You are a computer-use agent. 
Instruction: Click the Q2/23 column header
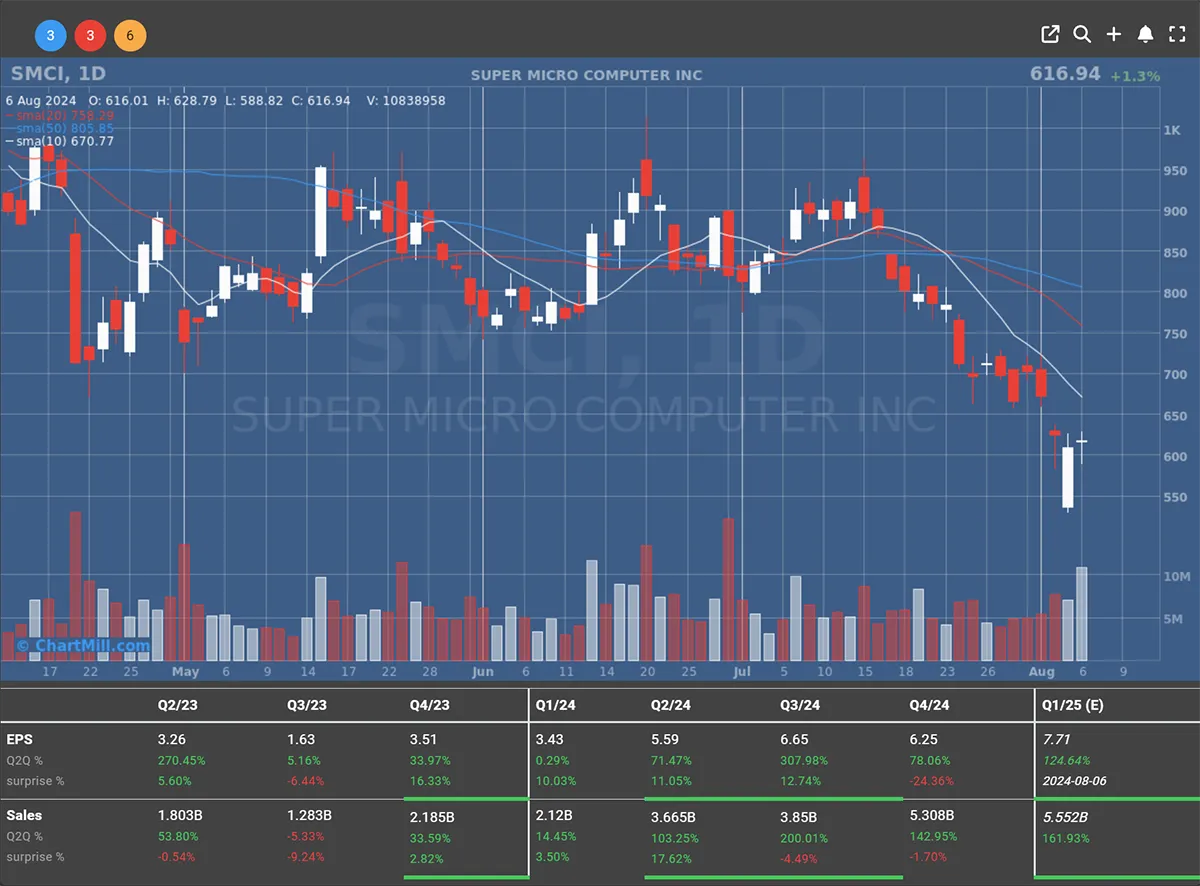178,705
